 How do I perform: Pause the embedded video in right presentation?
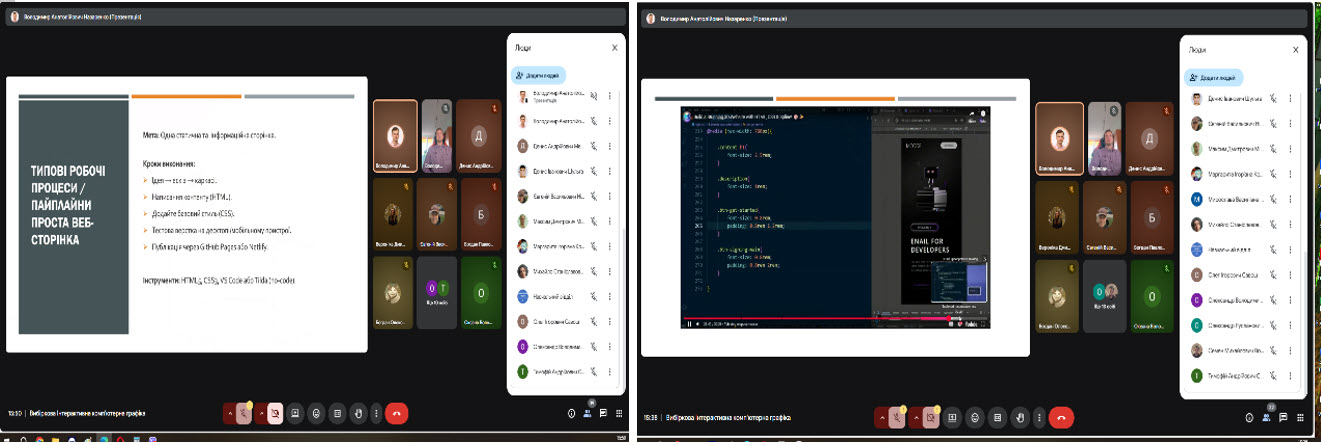click(688, 323)
